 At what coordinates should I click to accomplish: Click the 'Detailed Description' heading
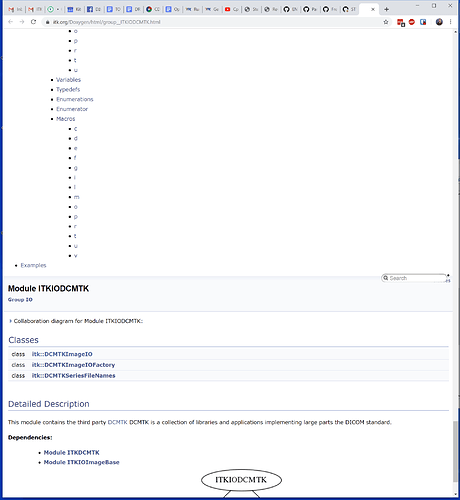coord(49,404)
